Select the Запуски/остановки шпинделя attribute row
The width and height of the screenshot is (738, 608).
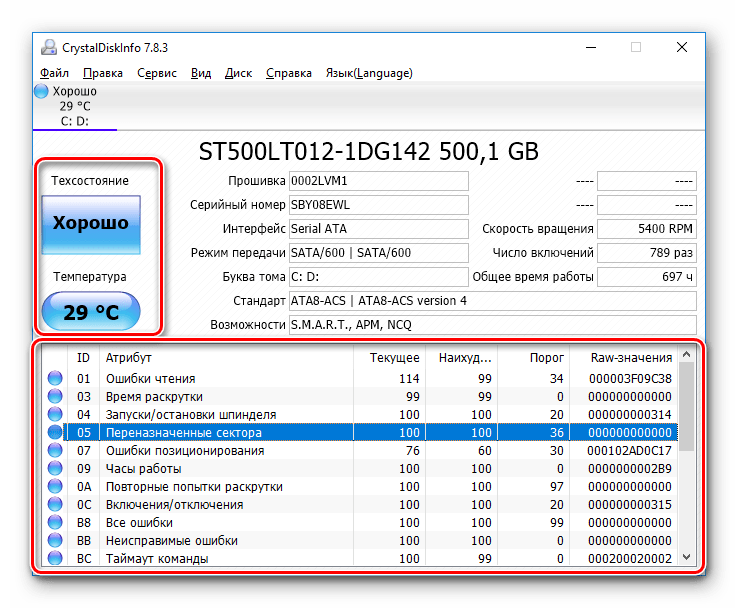coord(360,414)
